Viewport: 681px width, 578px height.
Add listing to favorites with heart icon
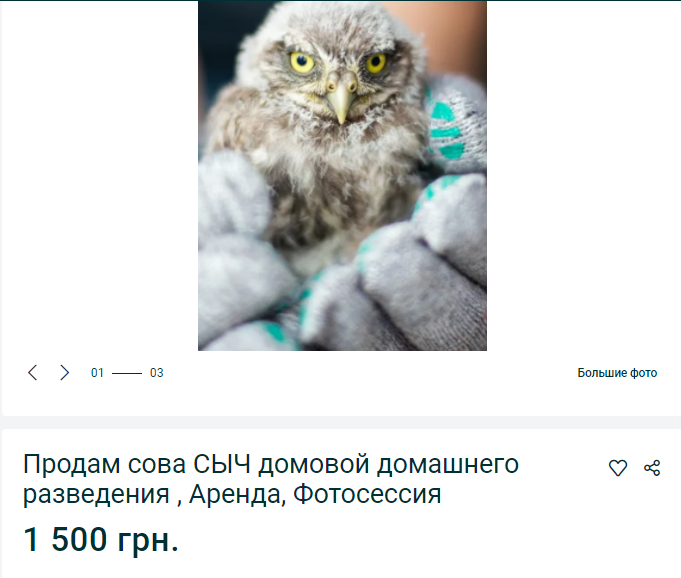tap(618, 468)
